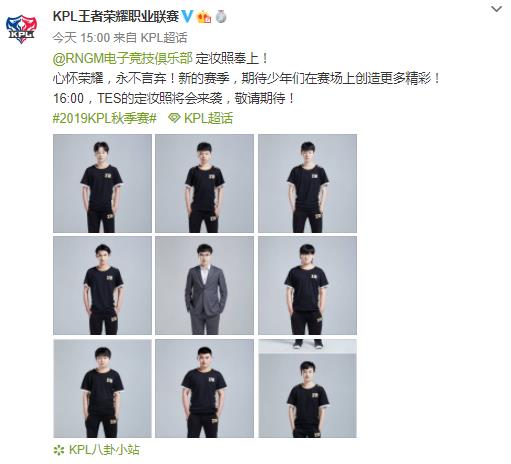Open the 来自 KPL超话 source text
This screenshot has height=464, width=511.
click(x=150, y=38)
